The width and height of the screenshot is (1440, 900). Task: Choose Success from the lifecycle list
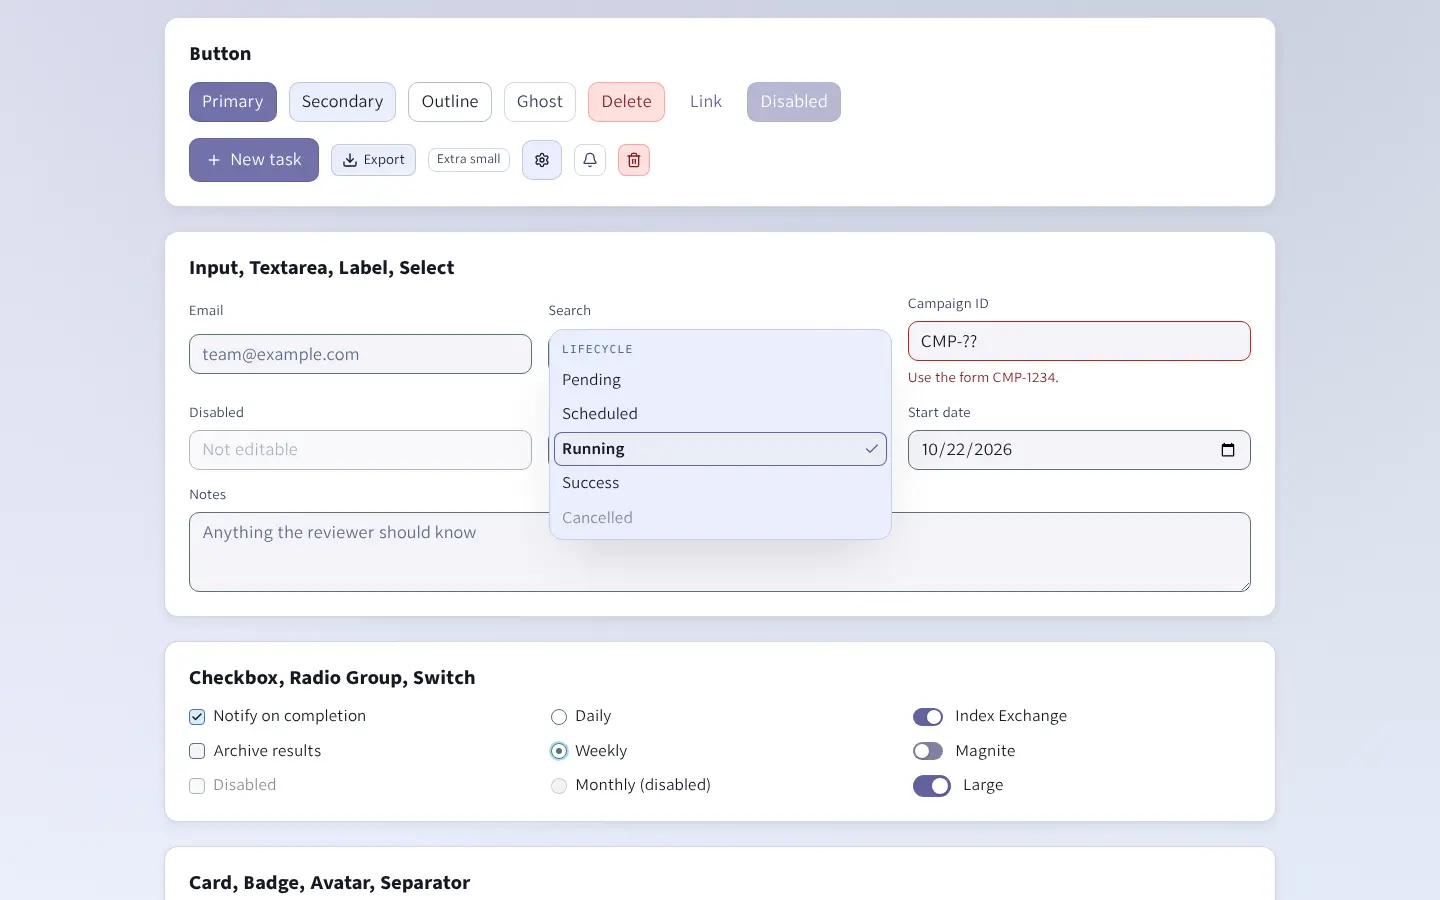coord(720,483)
